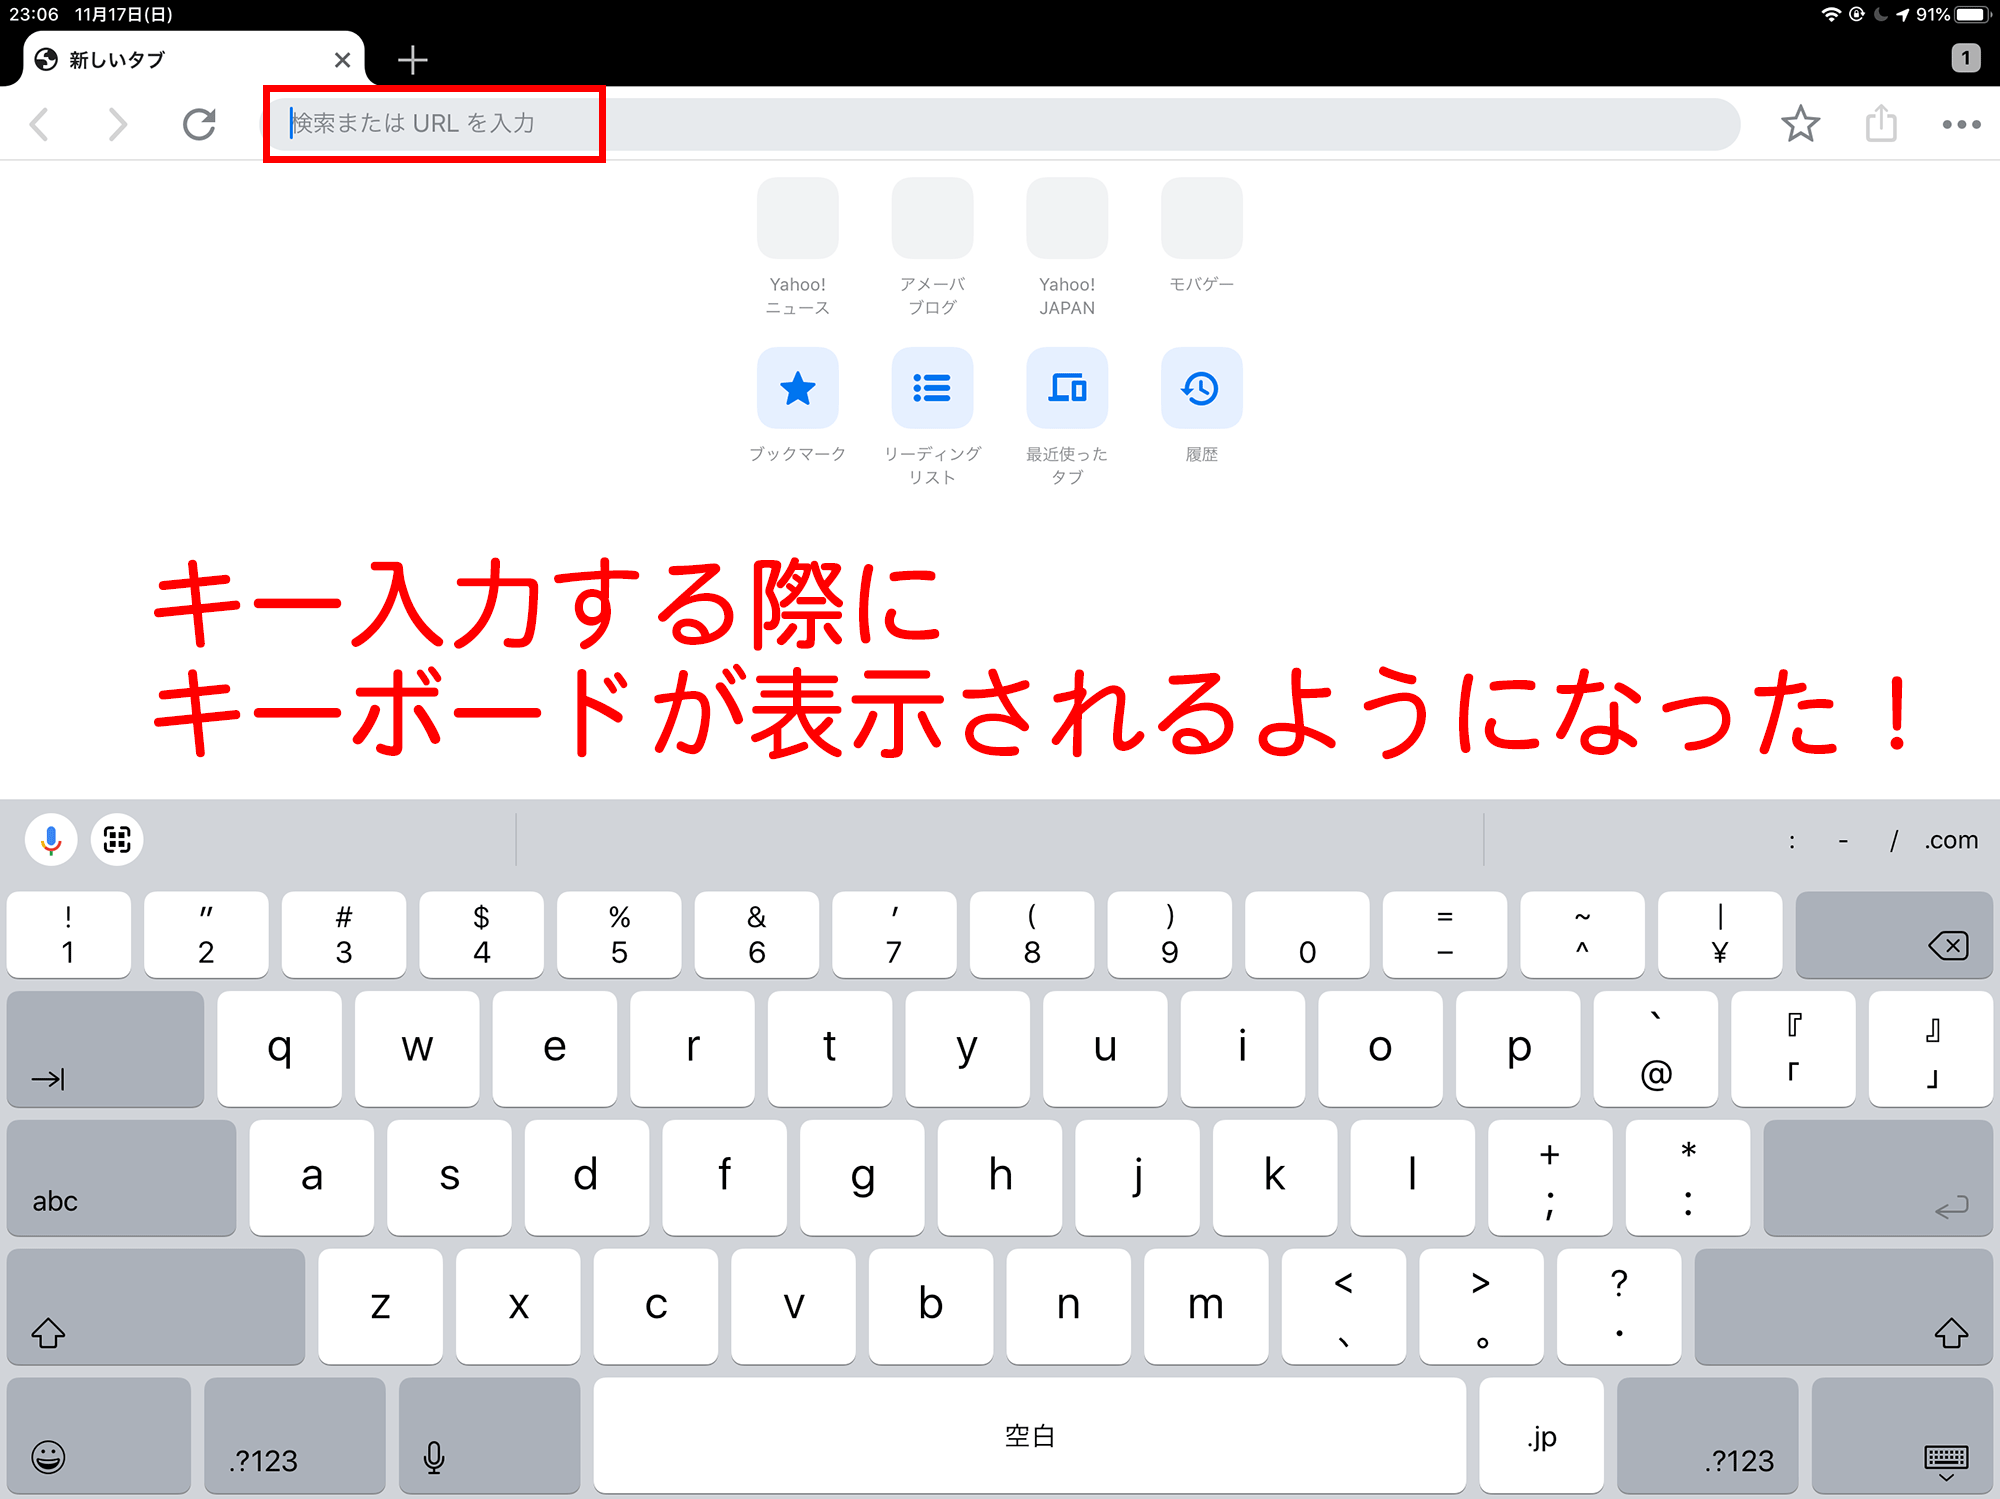Start voice search with colored microphone

point(51,840)
